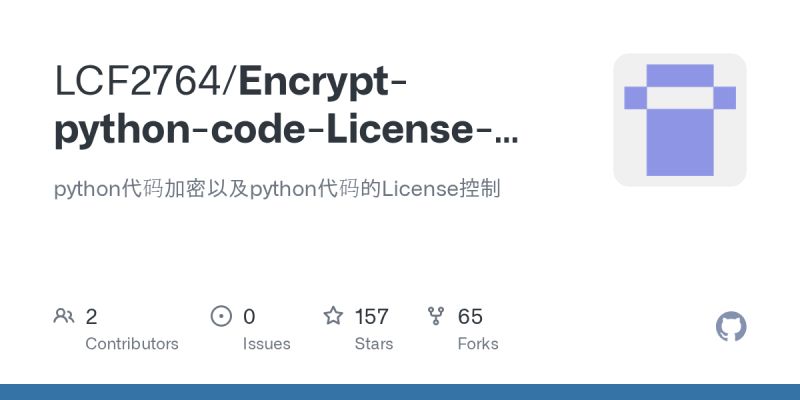Click the Forks label

click(x=478, y=344)
